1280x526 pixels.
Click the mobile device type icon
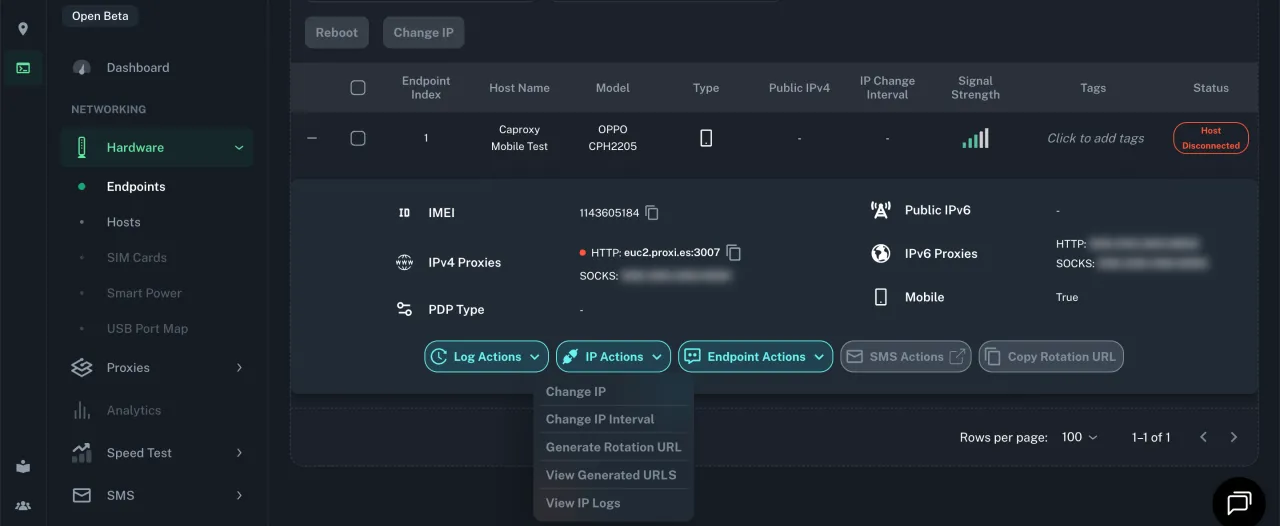(x=706, y=139)
